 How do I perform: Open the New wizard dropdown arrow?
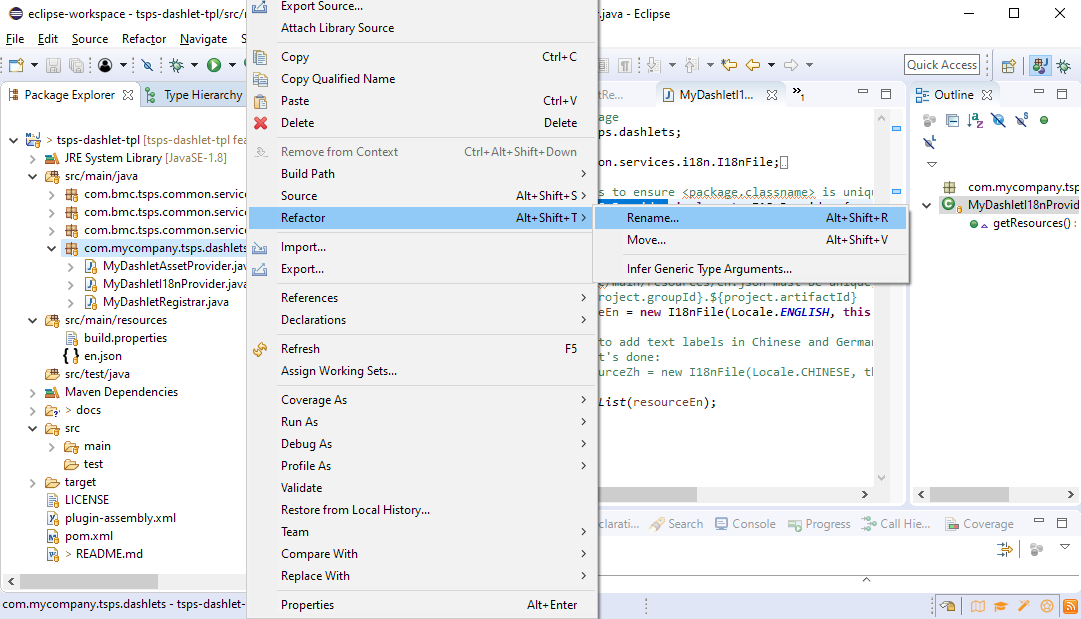click(x=34, y=65)
